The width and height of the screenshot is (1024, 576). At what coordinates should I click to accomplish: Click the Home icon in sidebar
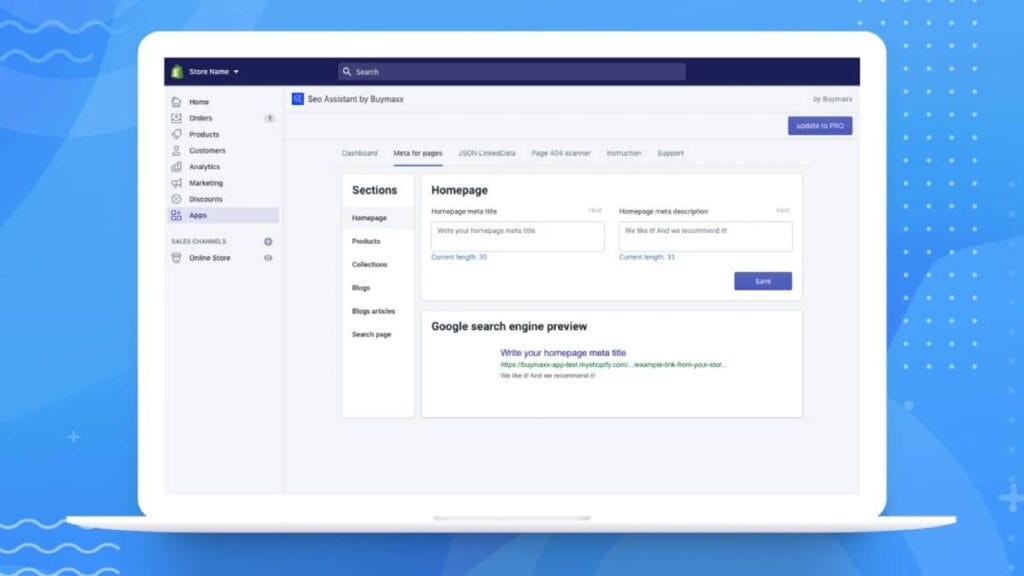[x=176, y=102]
